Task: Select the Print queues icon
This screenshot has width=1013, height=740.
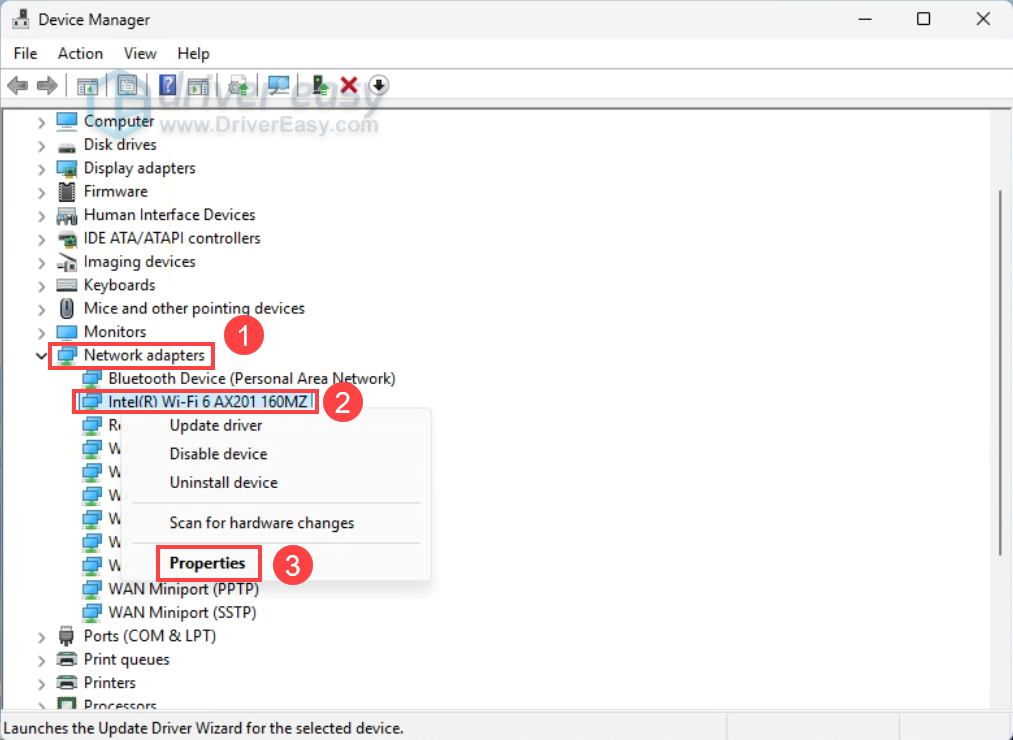Action: click(67, 659)
